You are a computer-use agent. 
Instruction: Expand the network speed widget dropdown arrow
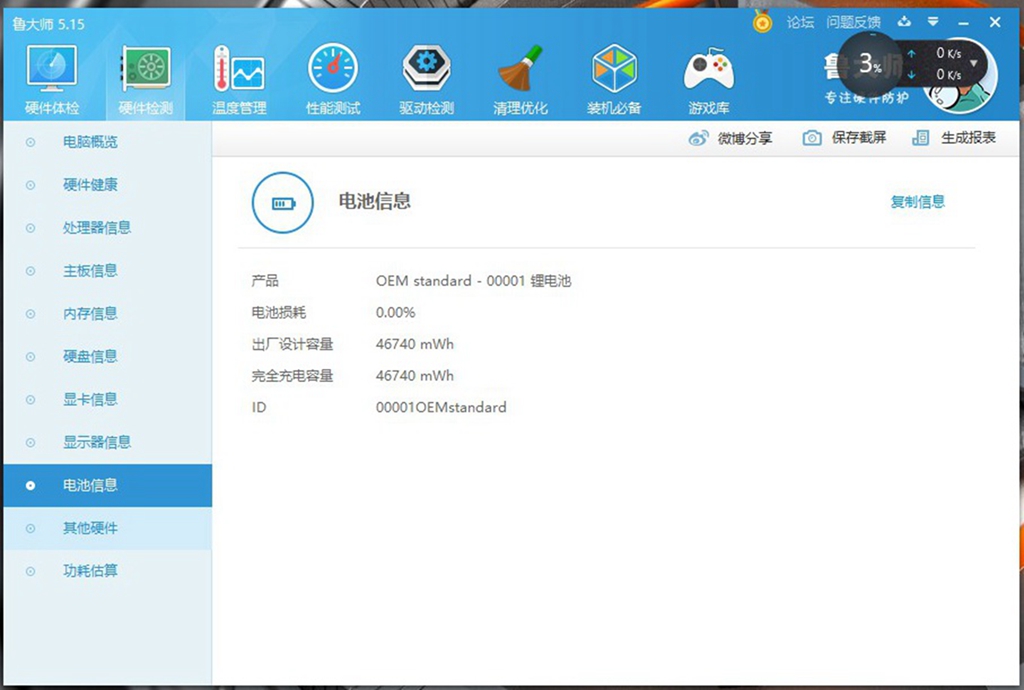974,63
